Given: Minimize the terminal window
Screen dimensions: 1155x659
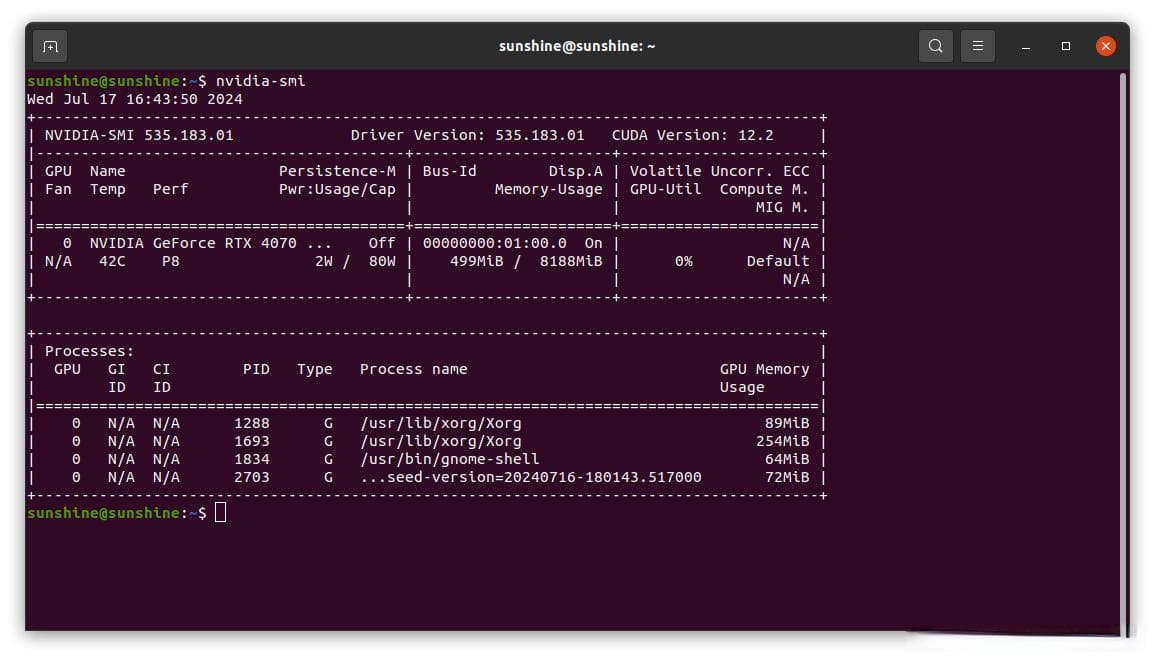Looking at the screenshot, I should pos(1025,46).
